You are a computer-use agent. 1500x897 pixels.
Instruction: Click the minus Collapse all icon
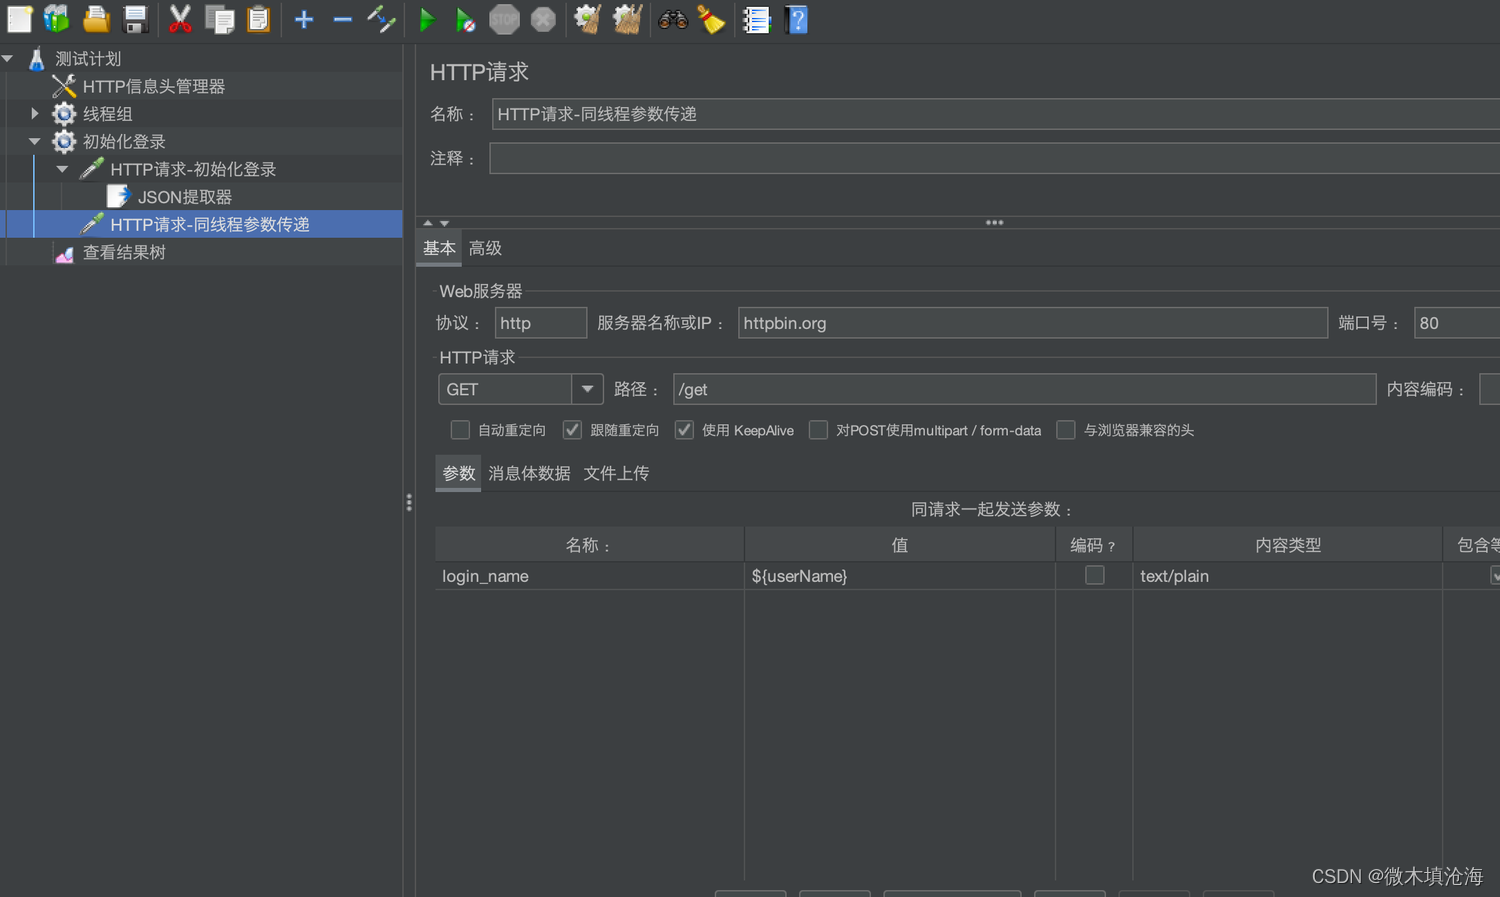[x=342, y=19]
